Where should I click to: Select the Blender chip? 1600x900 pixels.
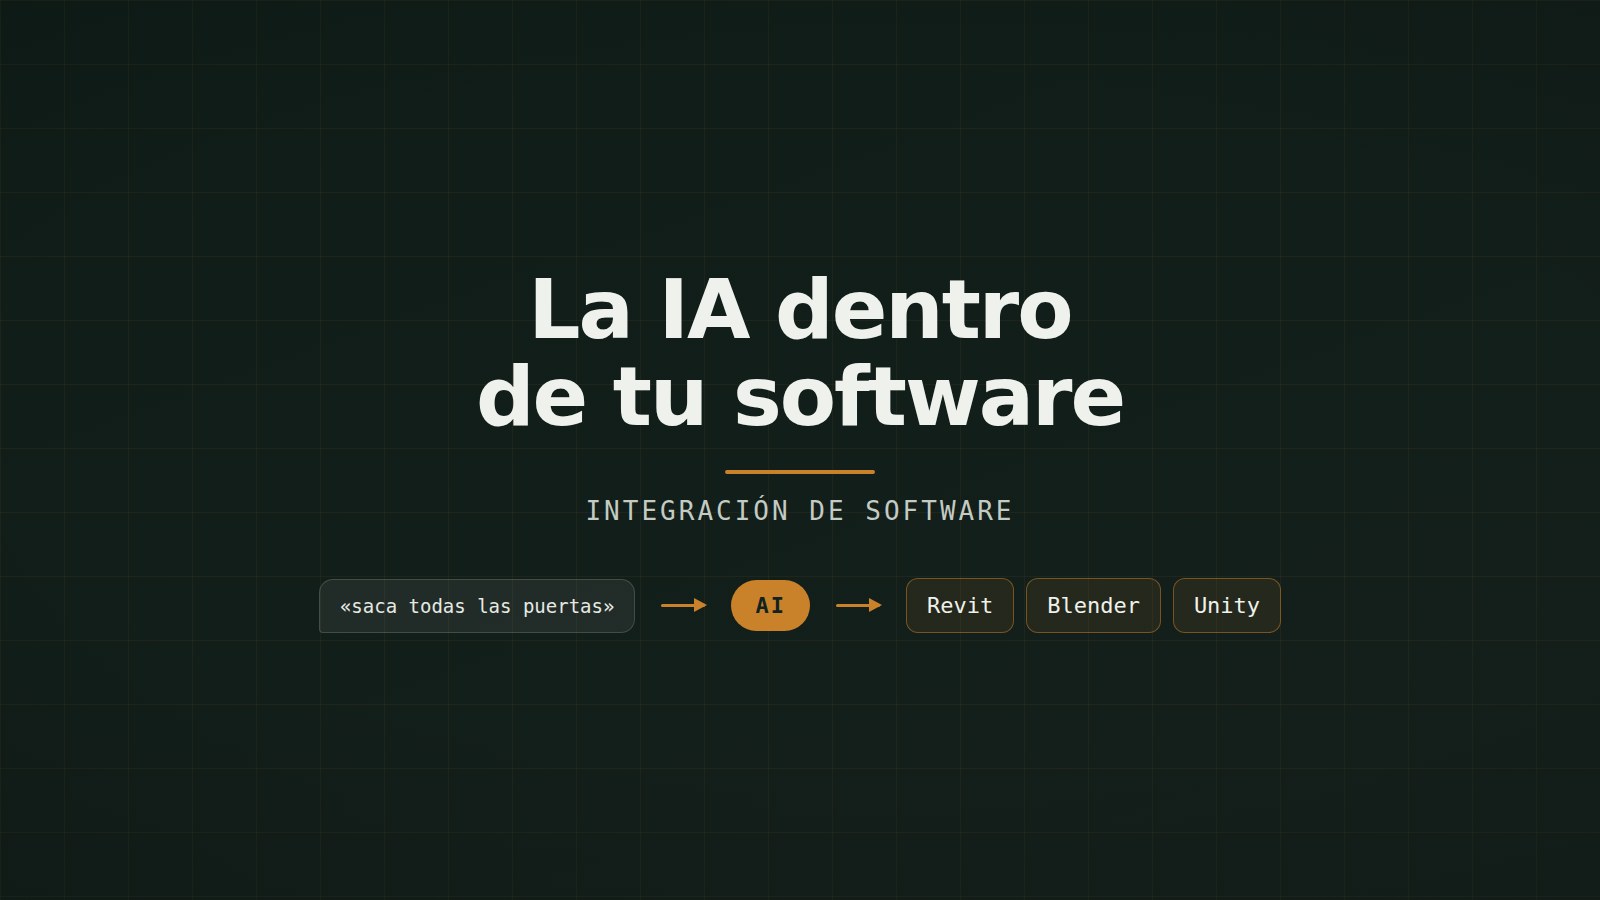[x=1093, y=606]
